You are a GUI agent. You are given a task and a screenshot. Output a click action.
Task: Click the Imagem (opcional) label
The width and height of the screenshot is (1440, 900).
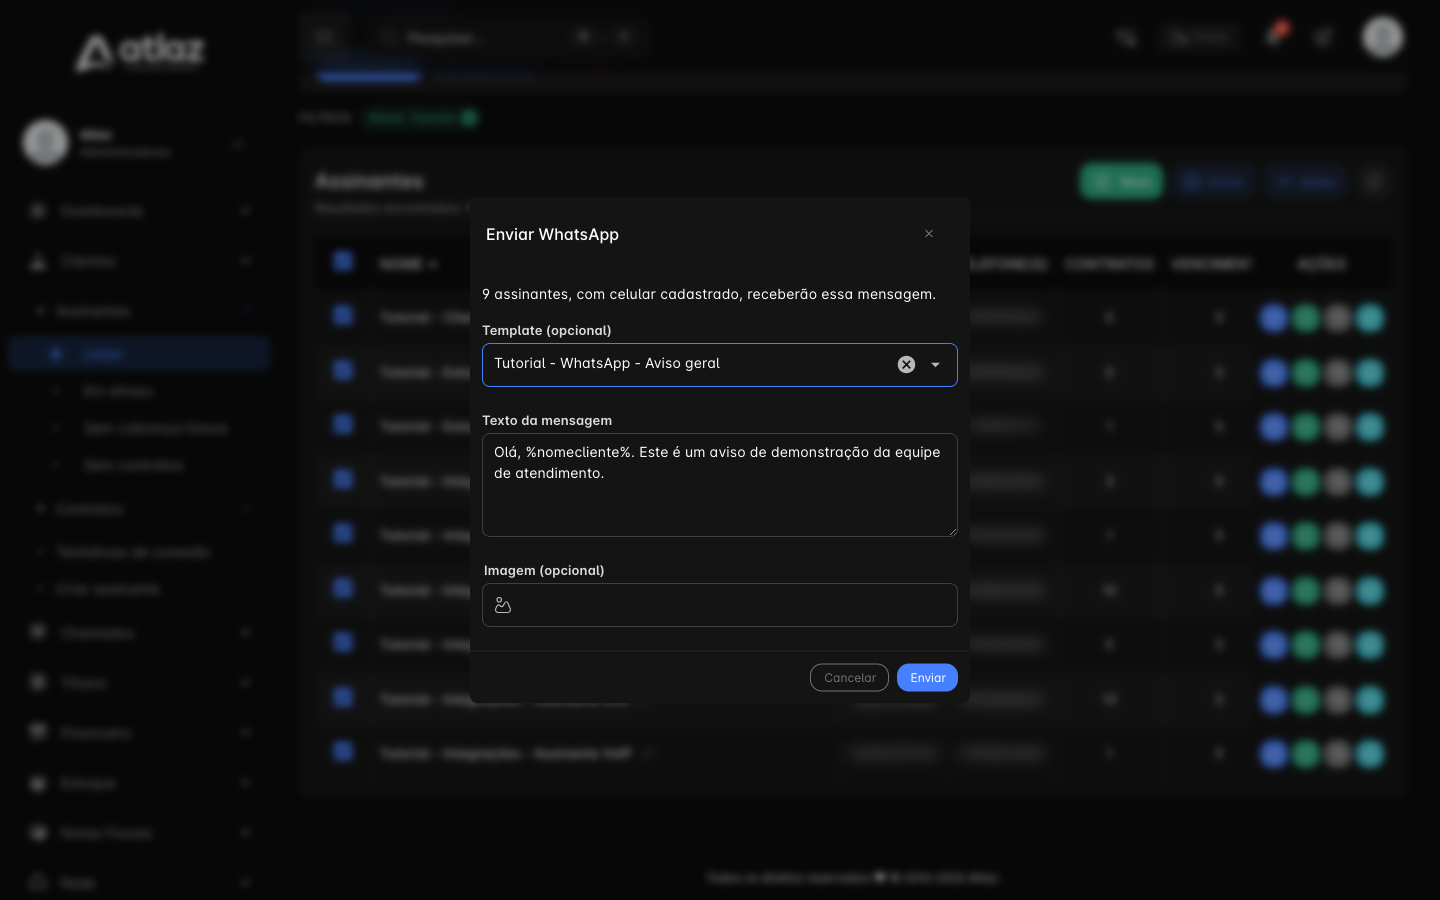pos(544,570)
